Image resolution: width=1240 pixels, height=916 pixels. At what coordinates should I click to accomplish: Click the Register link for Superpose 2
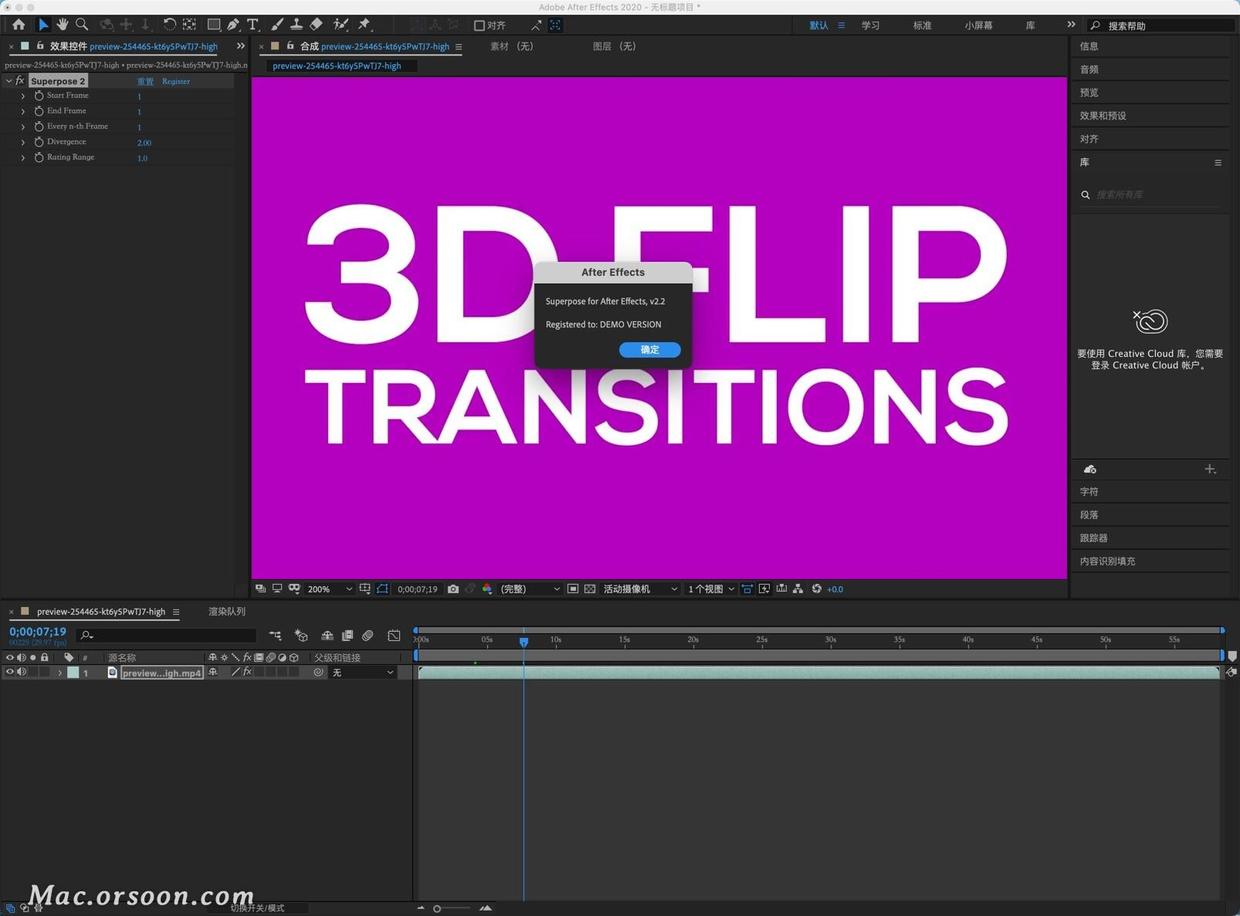176,81
